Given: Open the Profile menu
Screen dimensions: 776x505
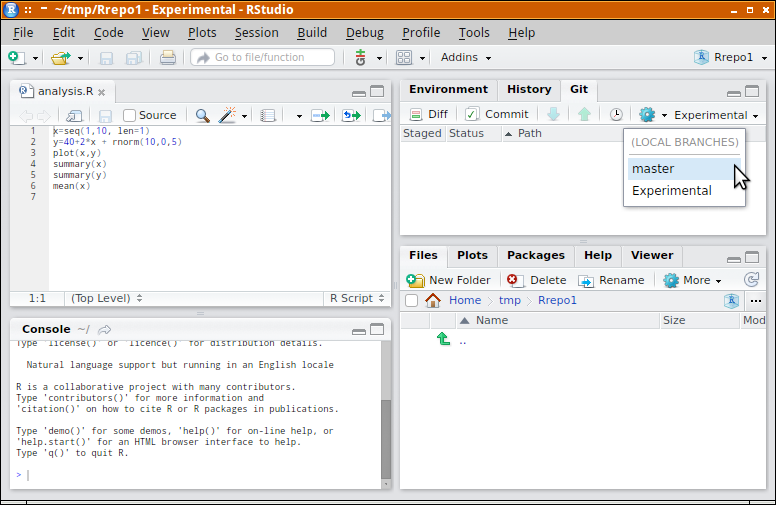Looking at the screenshot, I should (x=421, y=33).
